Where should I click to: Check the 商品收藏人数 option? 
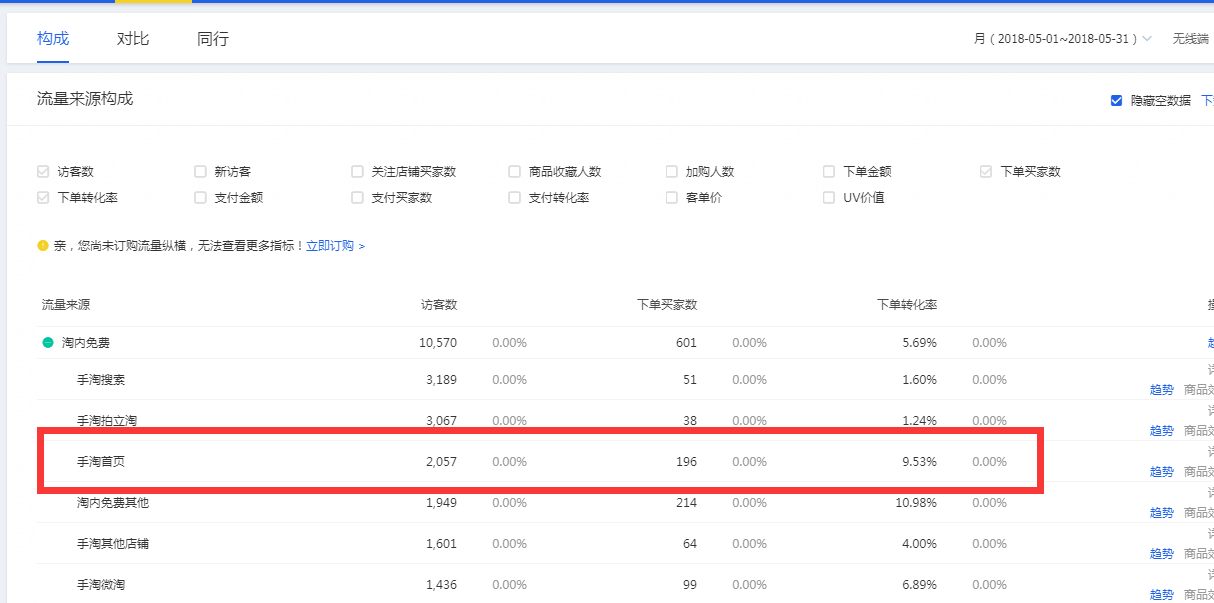coord(514,172)
